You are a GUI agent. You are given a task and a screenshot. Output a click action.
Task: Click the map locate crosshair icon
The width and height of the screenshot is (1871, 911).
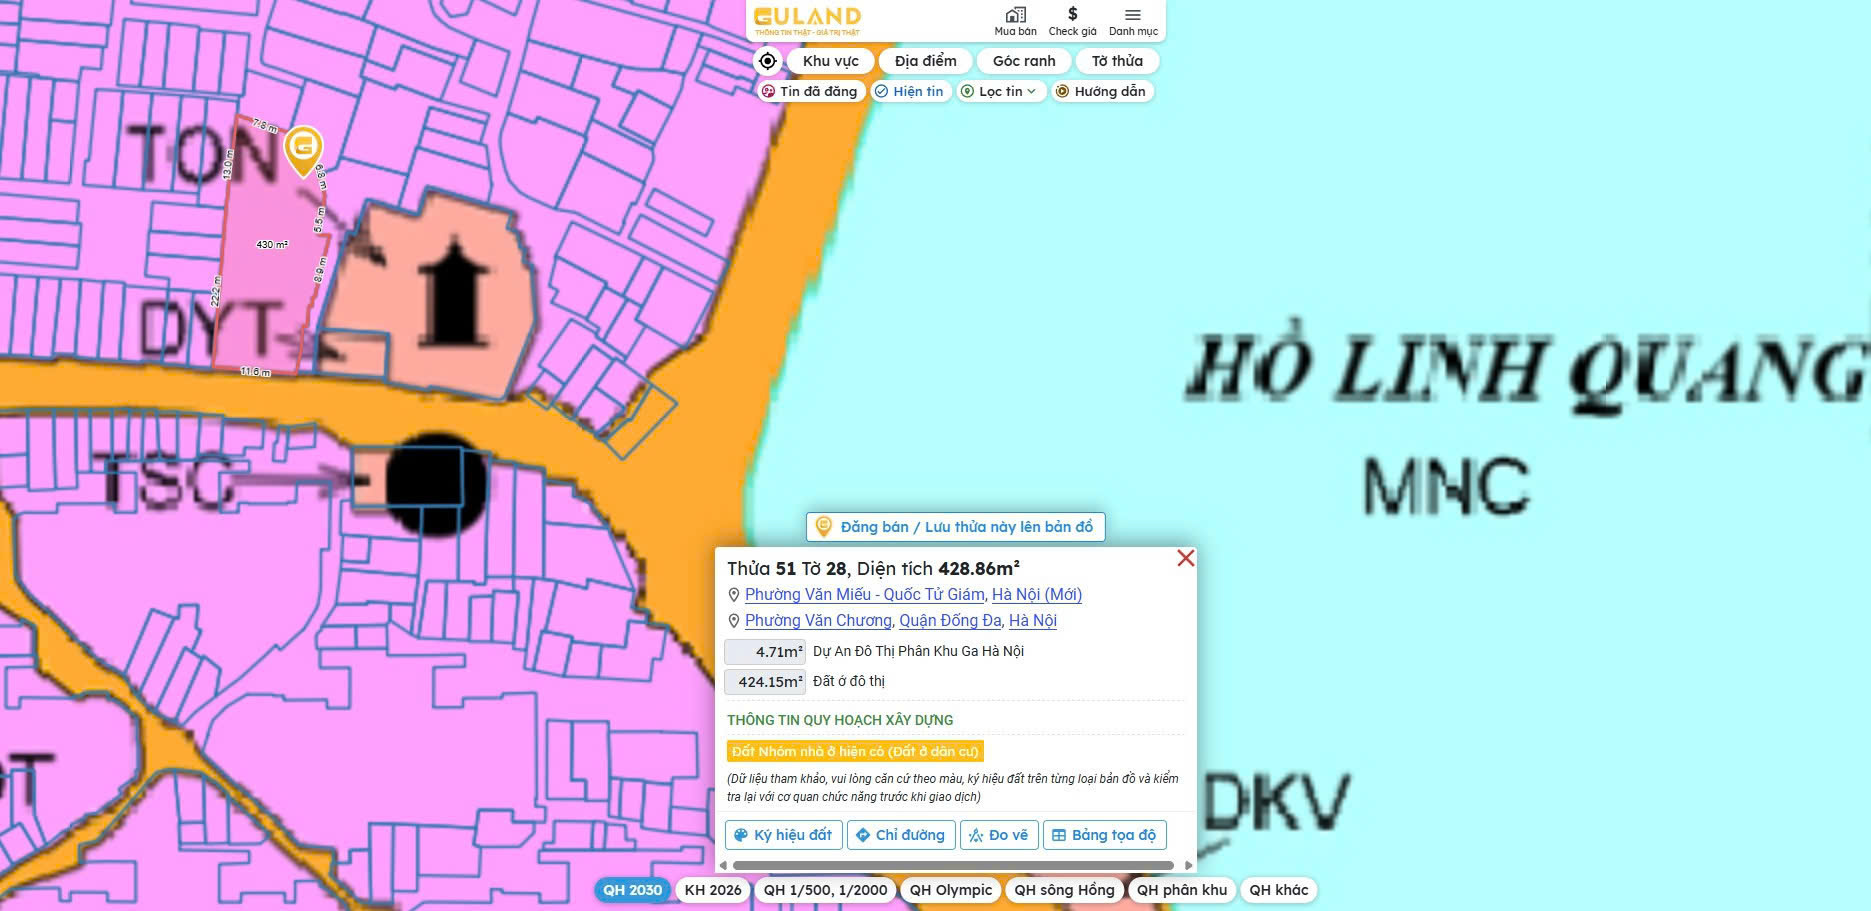tap(767, 61)
